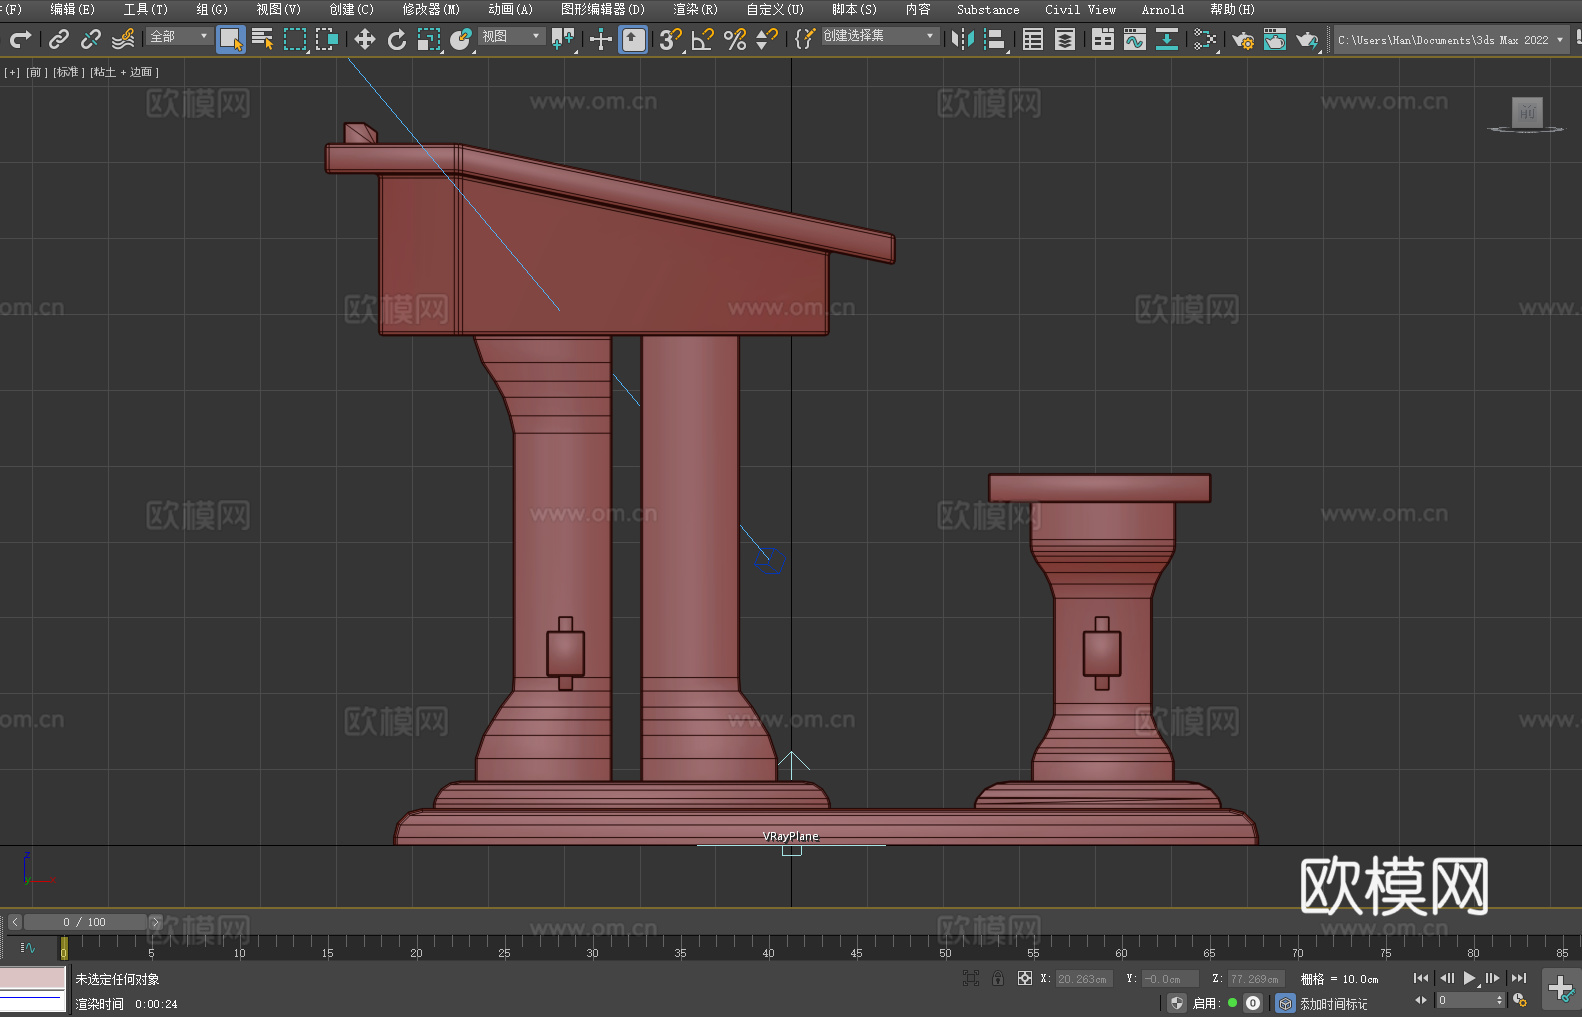Open 创建选择集 named selection dropdown

880,36
